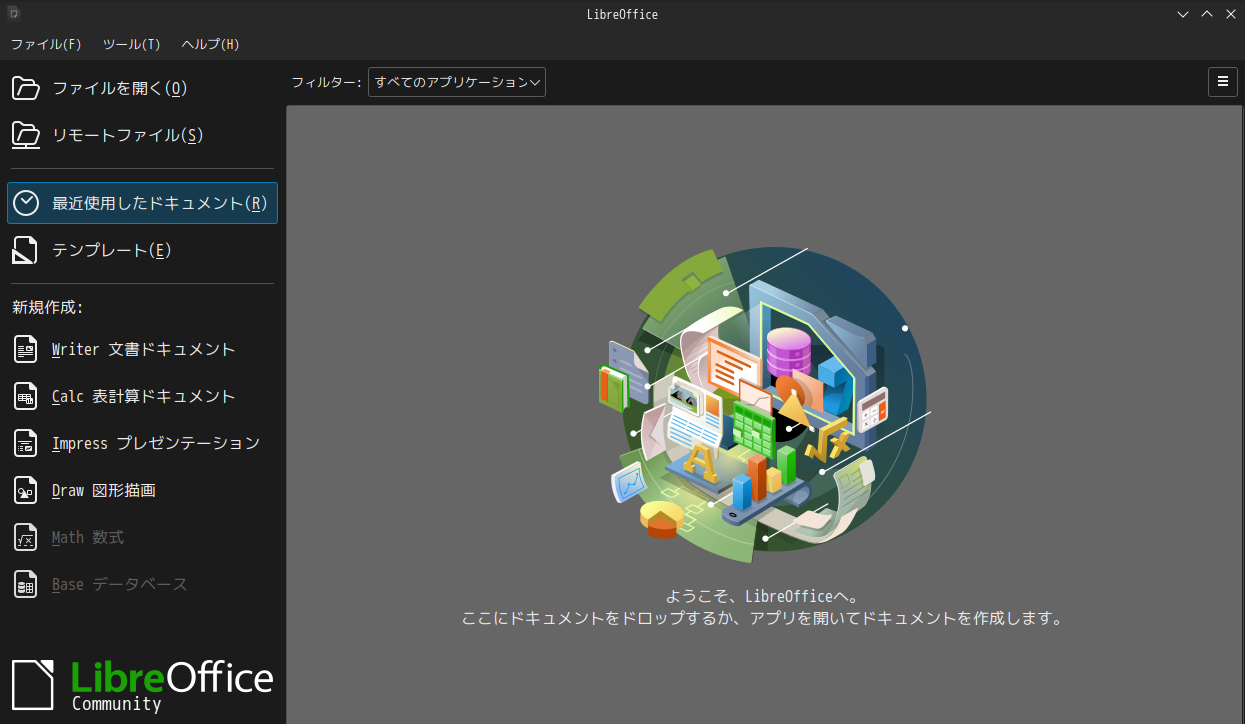
Task: Click the open folder icon beside ファイルを開く
Action: coord(26,88)
